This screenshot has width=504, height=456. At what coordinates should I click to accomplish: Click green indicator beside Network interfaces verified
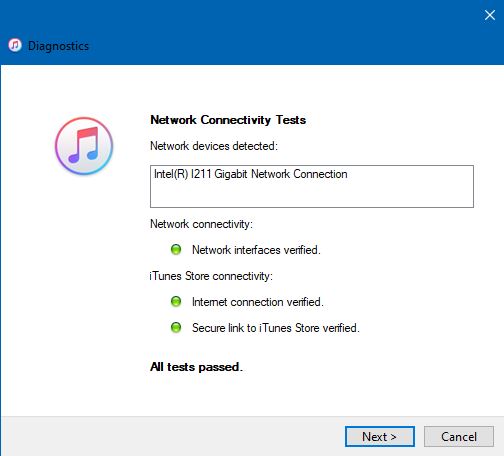tap(176, 250)
